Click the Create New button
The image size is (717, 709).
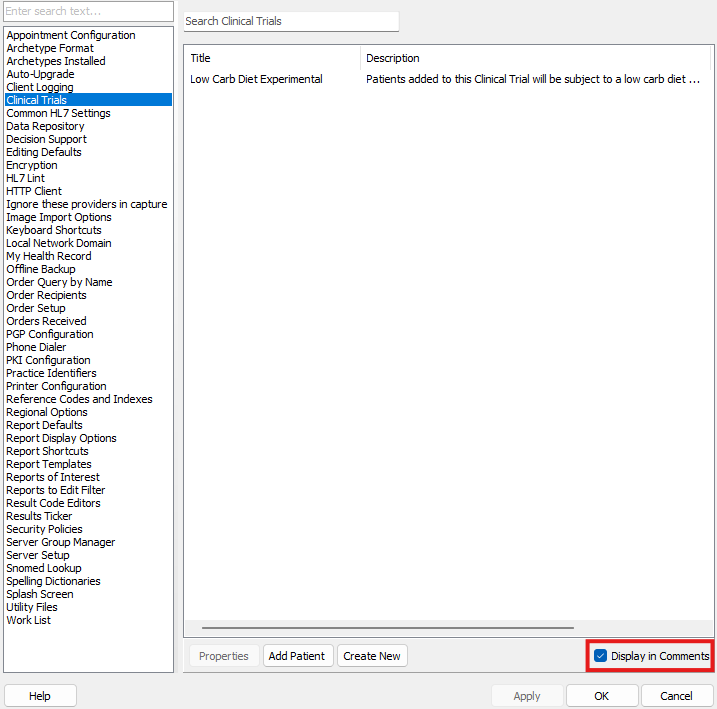(x=372, y=656)
